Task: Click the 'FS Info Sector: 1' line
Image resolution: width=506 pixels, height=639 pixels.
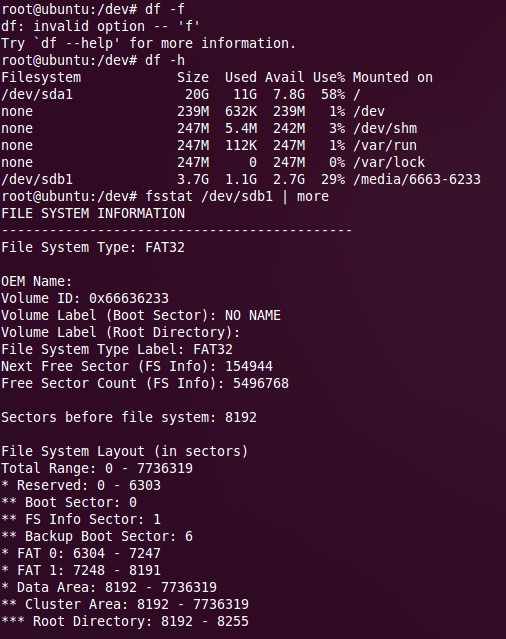Action: pyautogui.click(x=81, y=519)
